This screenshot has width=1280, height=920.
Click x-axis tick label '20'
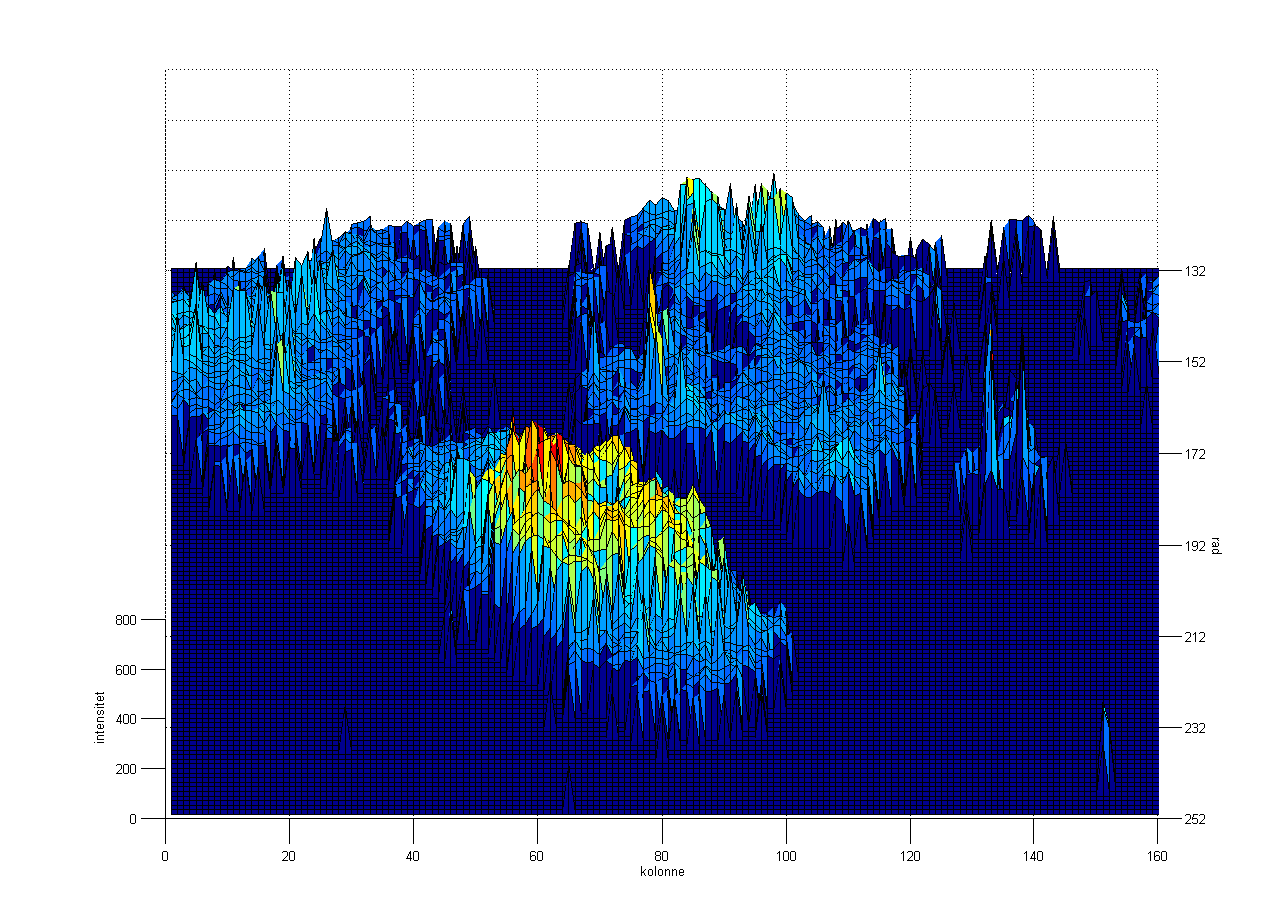(x=289, y=856)
